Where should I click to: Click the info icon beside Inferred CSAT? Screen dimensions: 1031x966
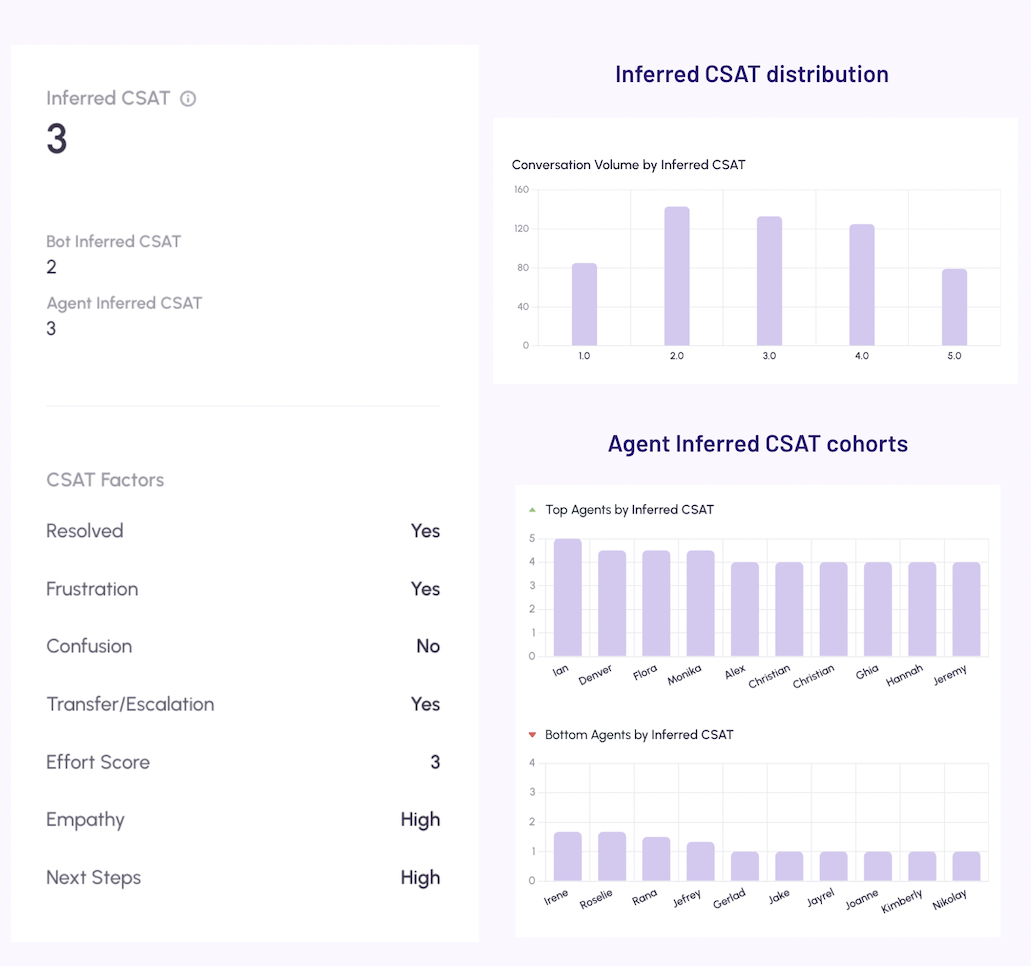tap(188, 99)
